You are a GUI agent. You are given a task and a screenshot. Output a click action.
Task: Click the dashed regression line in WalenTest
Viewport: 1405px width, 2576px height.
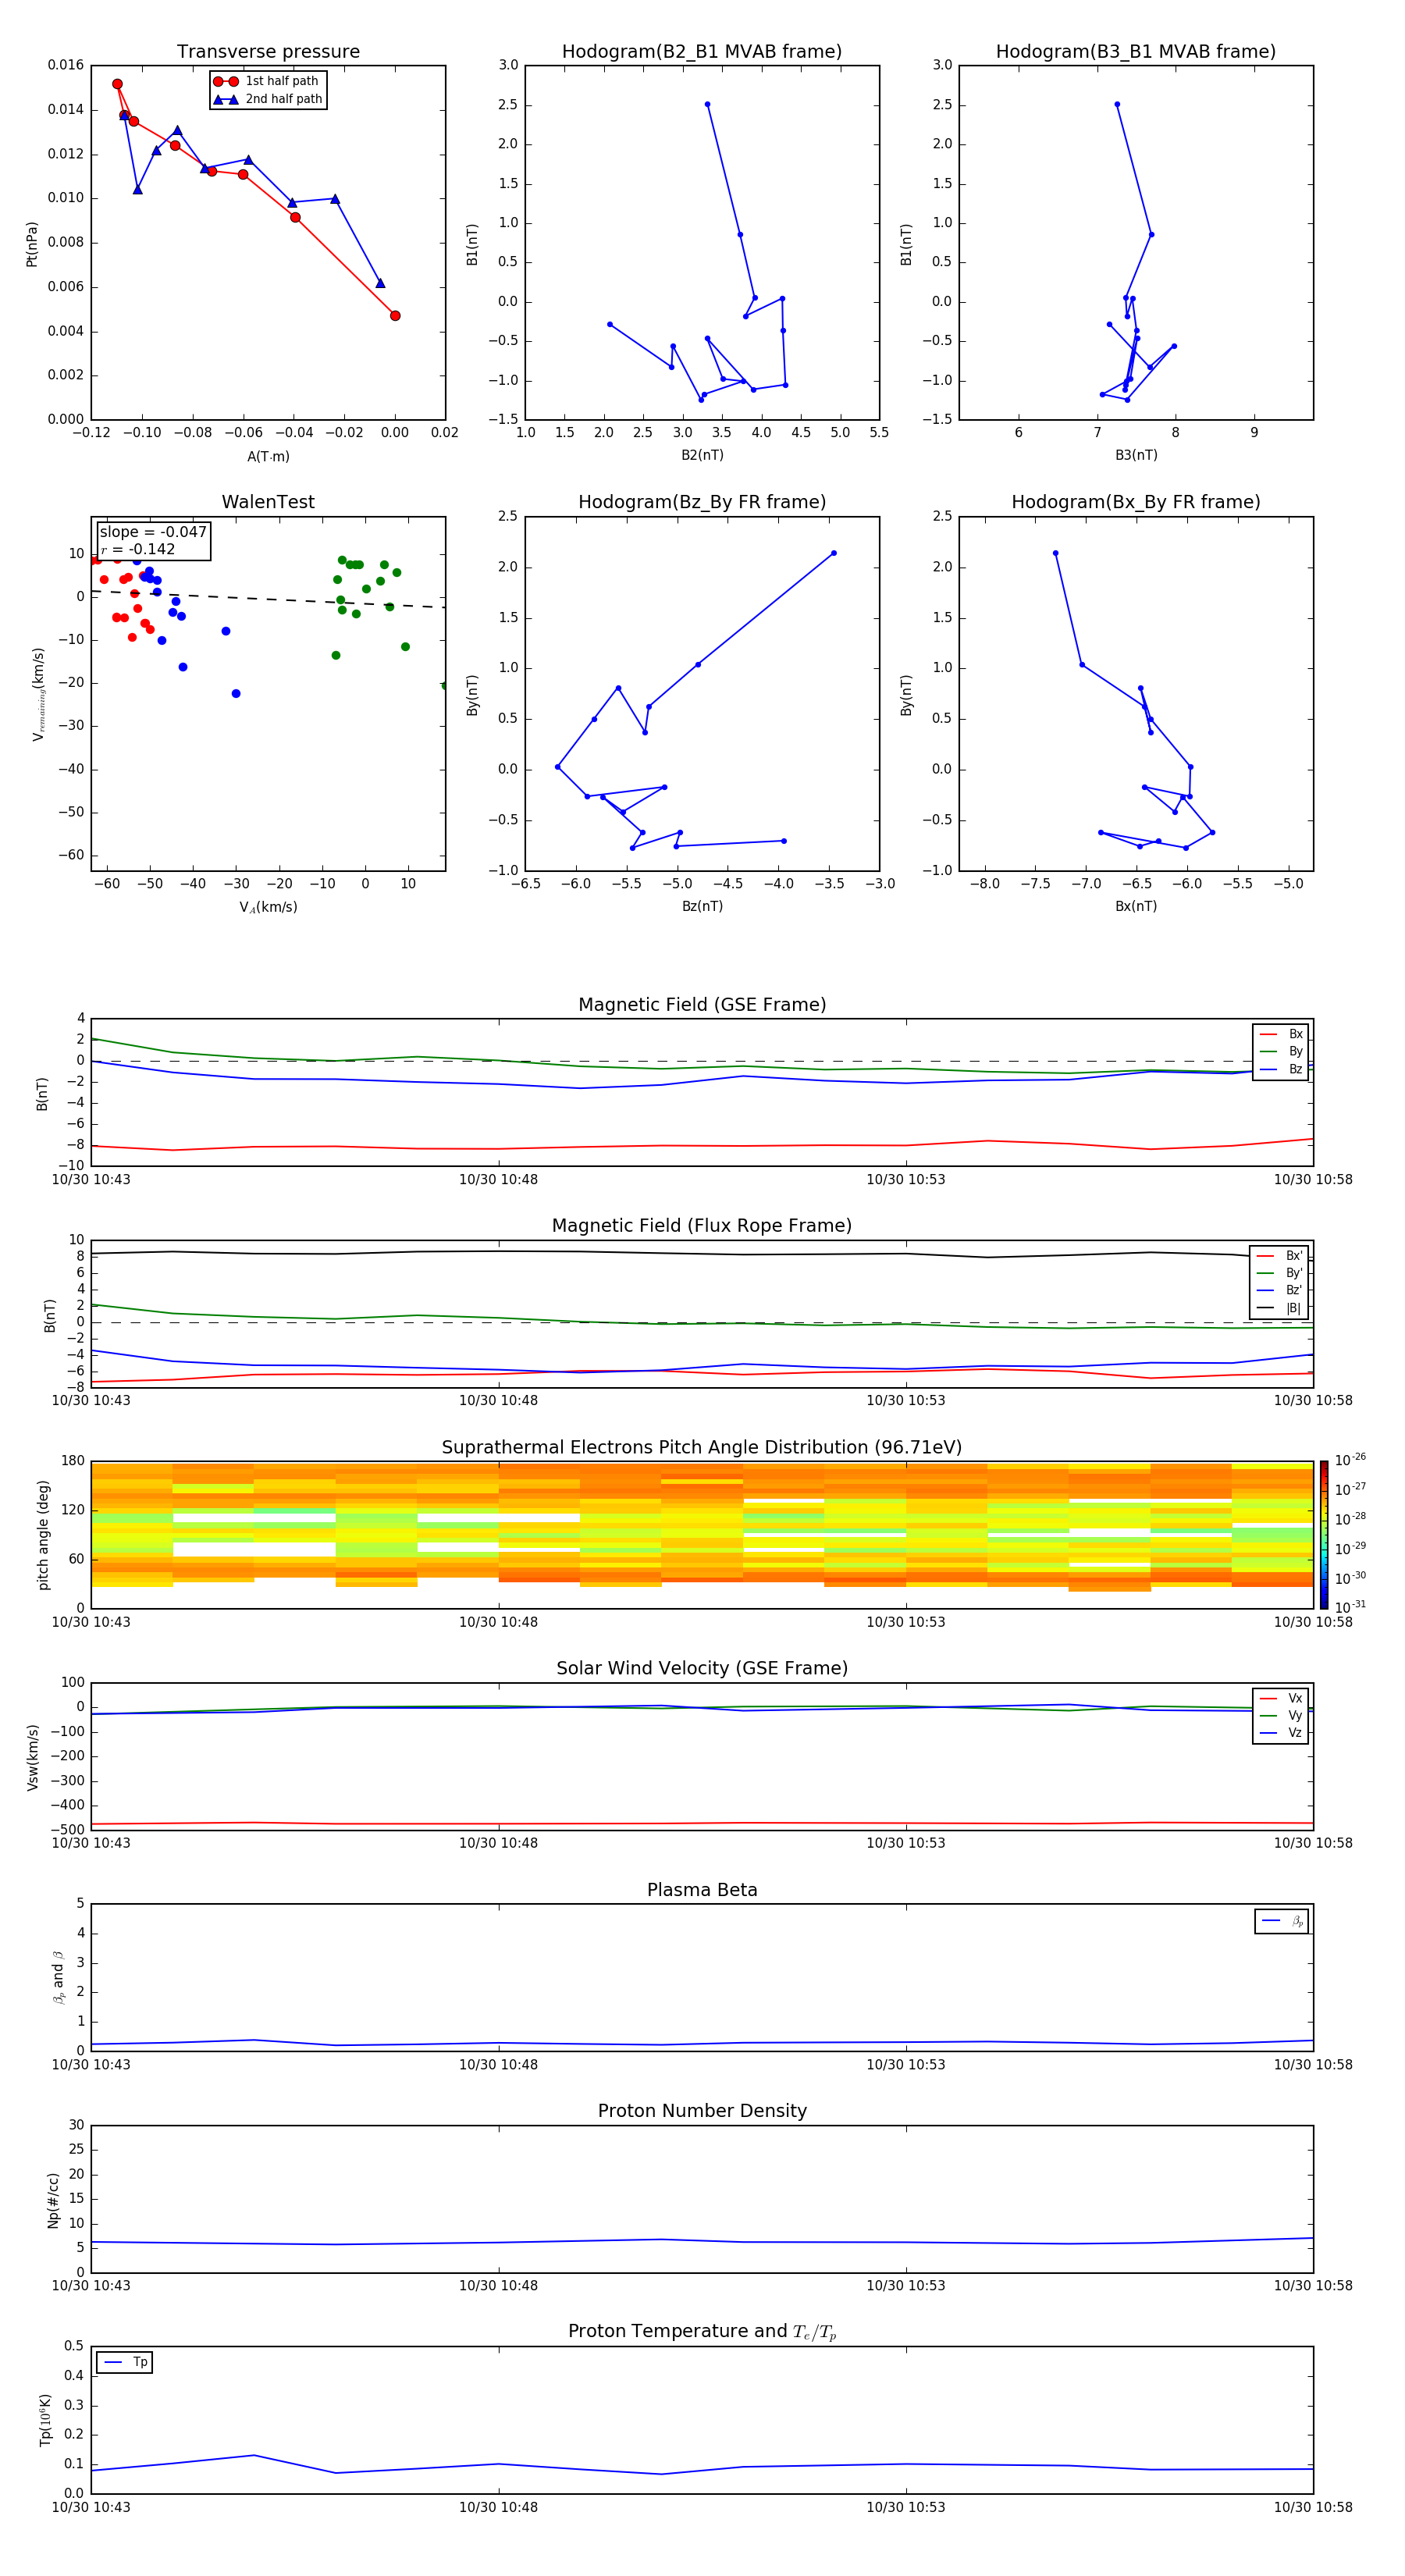pos(268,599)
